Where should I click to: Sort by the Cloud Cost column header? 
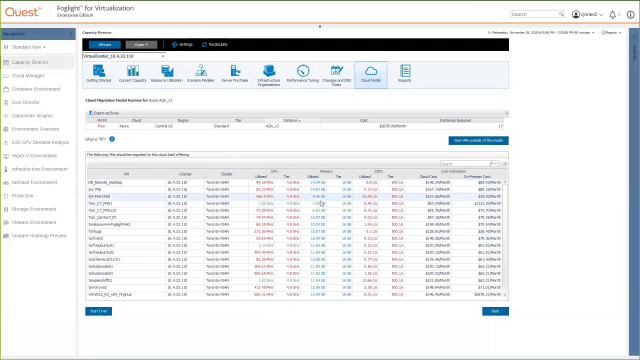click(x=428, y=177)
